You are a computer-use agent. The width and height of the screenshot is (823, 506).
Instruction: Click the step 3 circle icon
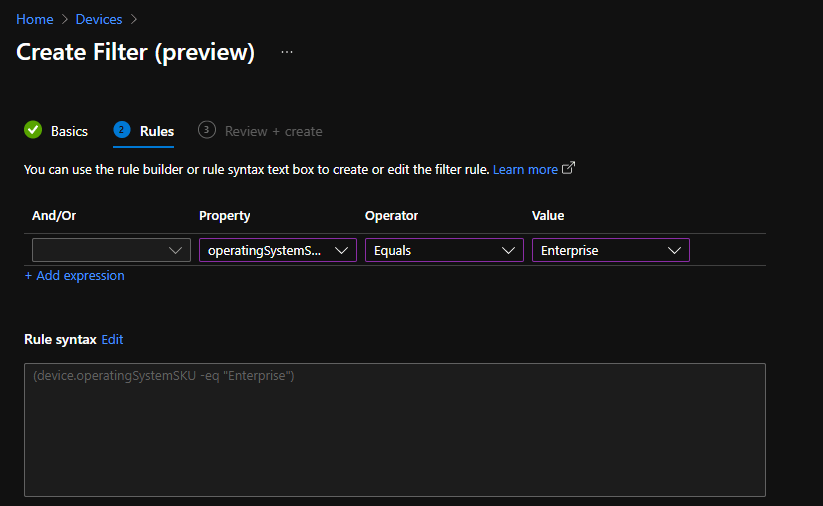207,130
